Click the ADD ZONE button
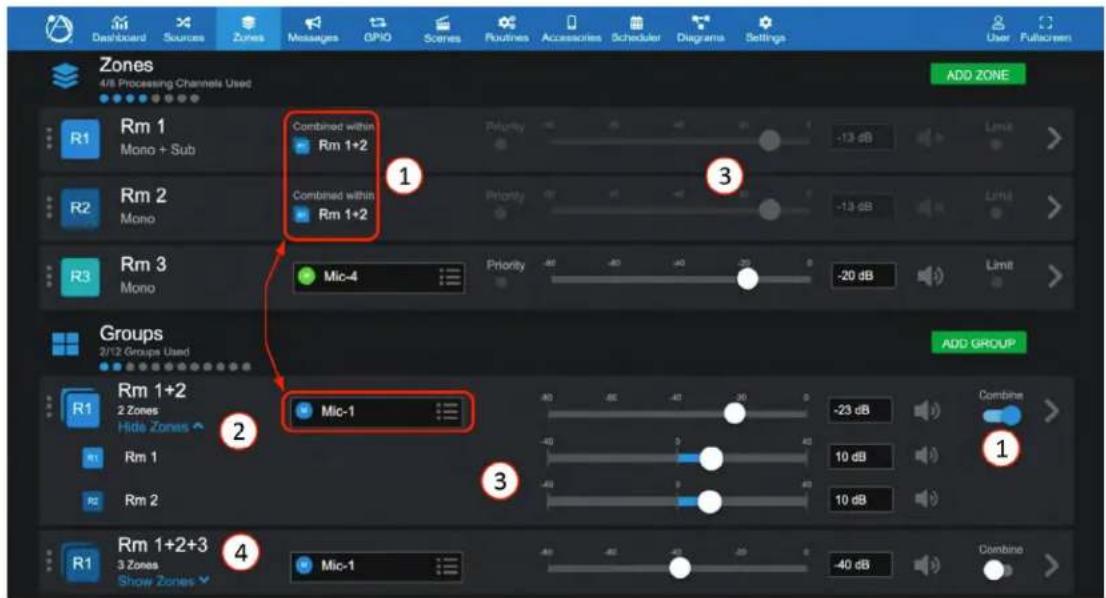The image size is (1106, 598). click(x=978, y=75)
